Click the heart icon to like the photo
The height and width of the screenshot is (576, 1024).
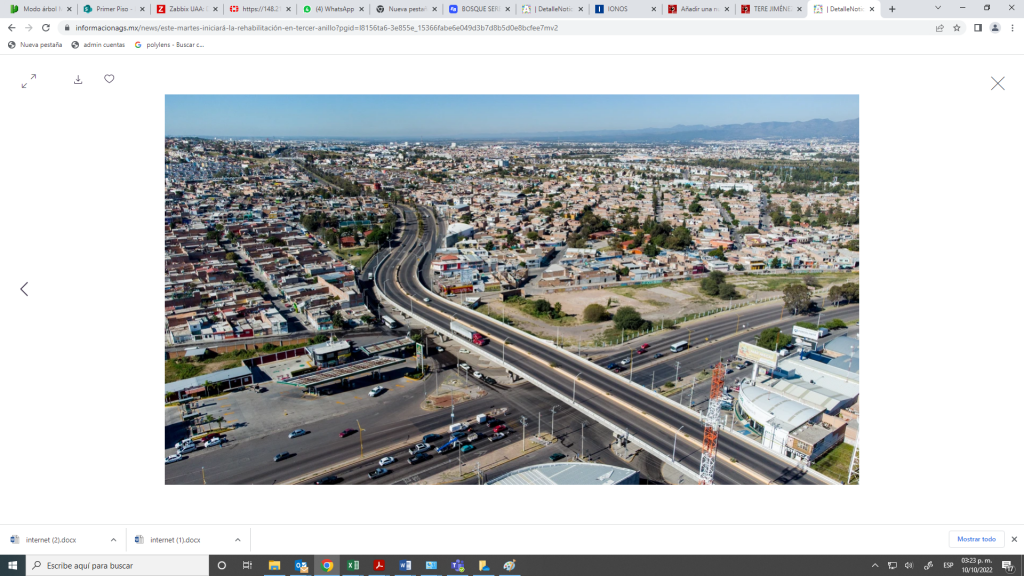pos(109,79)
